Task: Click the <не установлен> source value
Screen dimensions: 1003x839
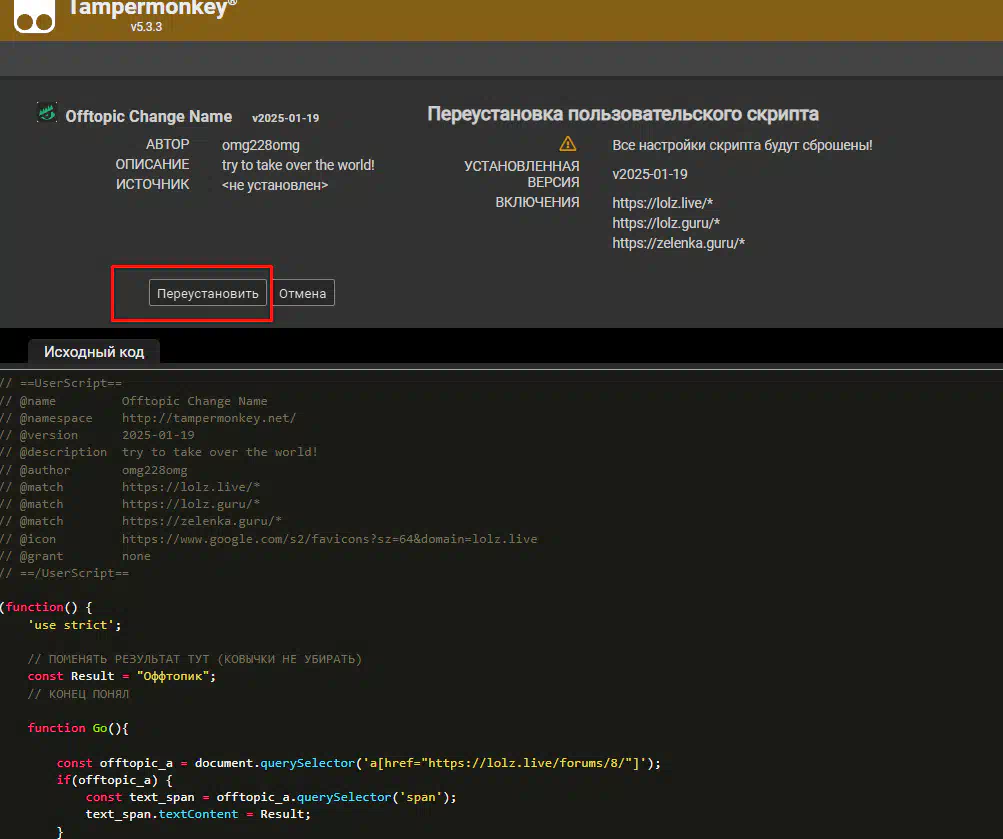Action: tap(275, 185)
